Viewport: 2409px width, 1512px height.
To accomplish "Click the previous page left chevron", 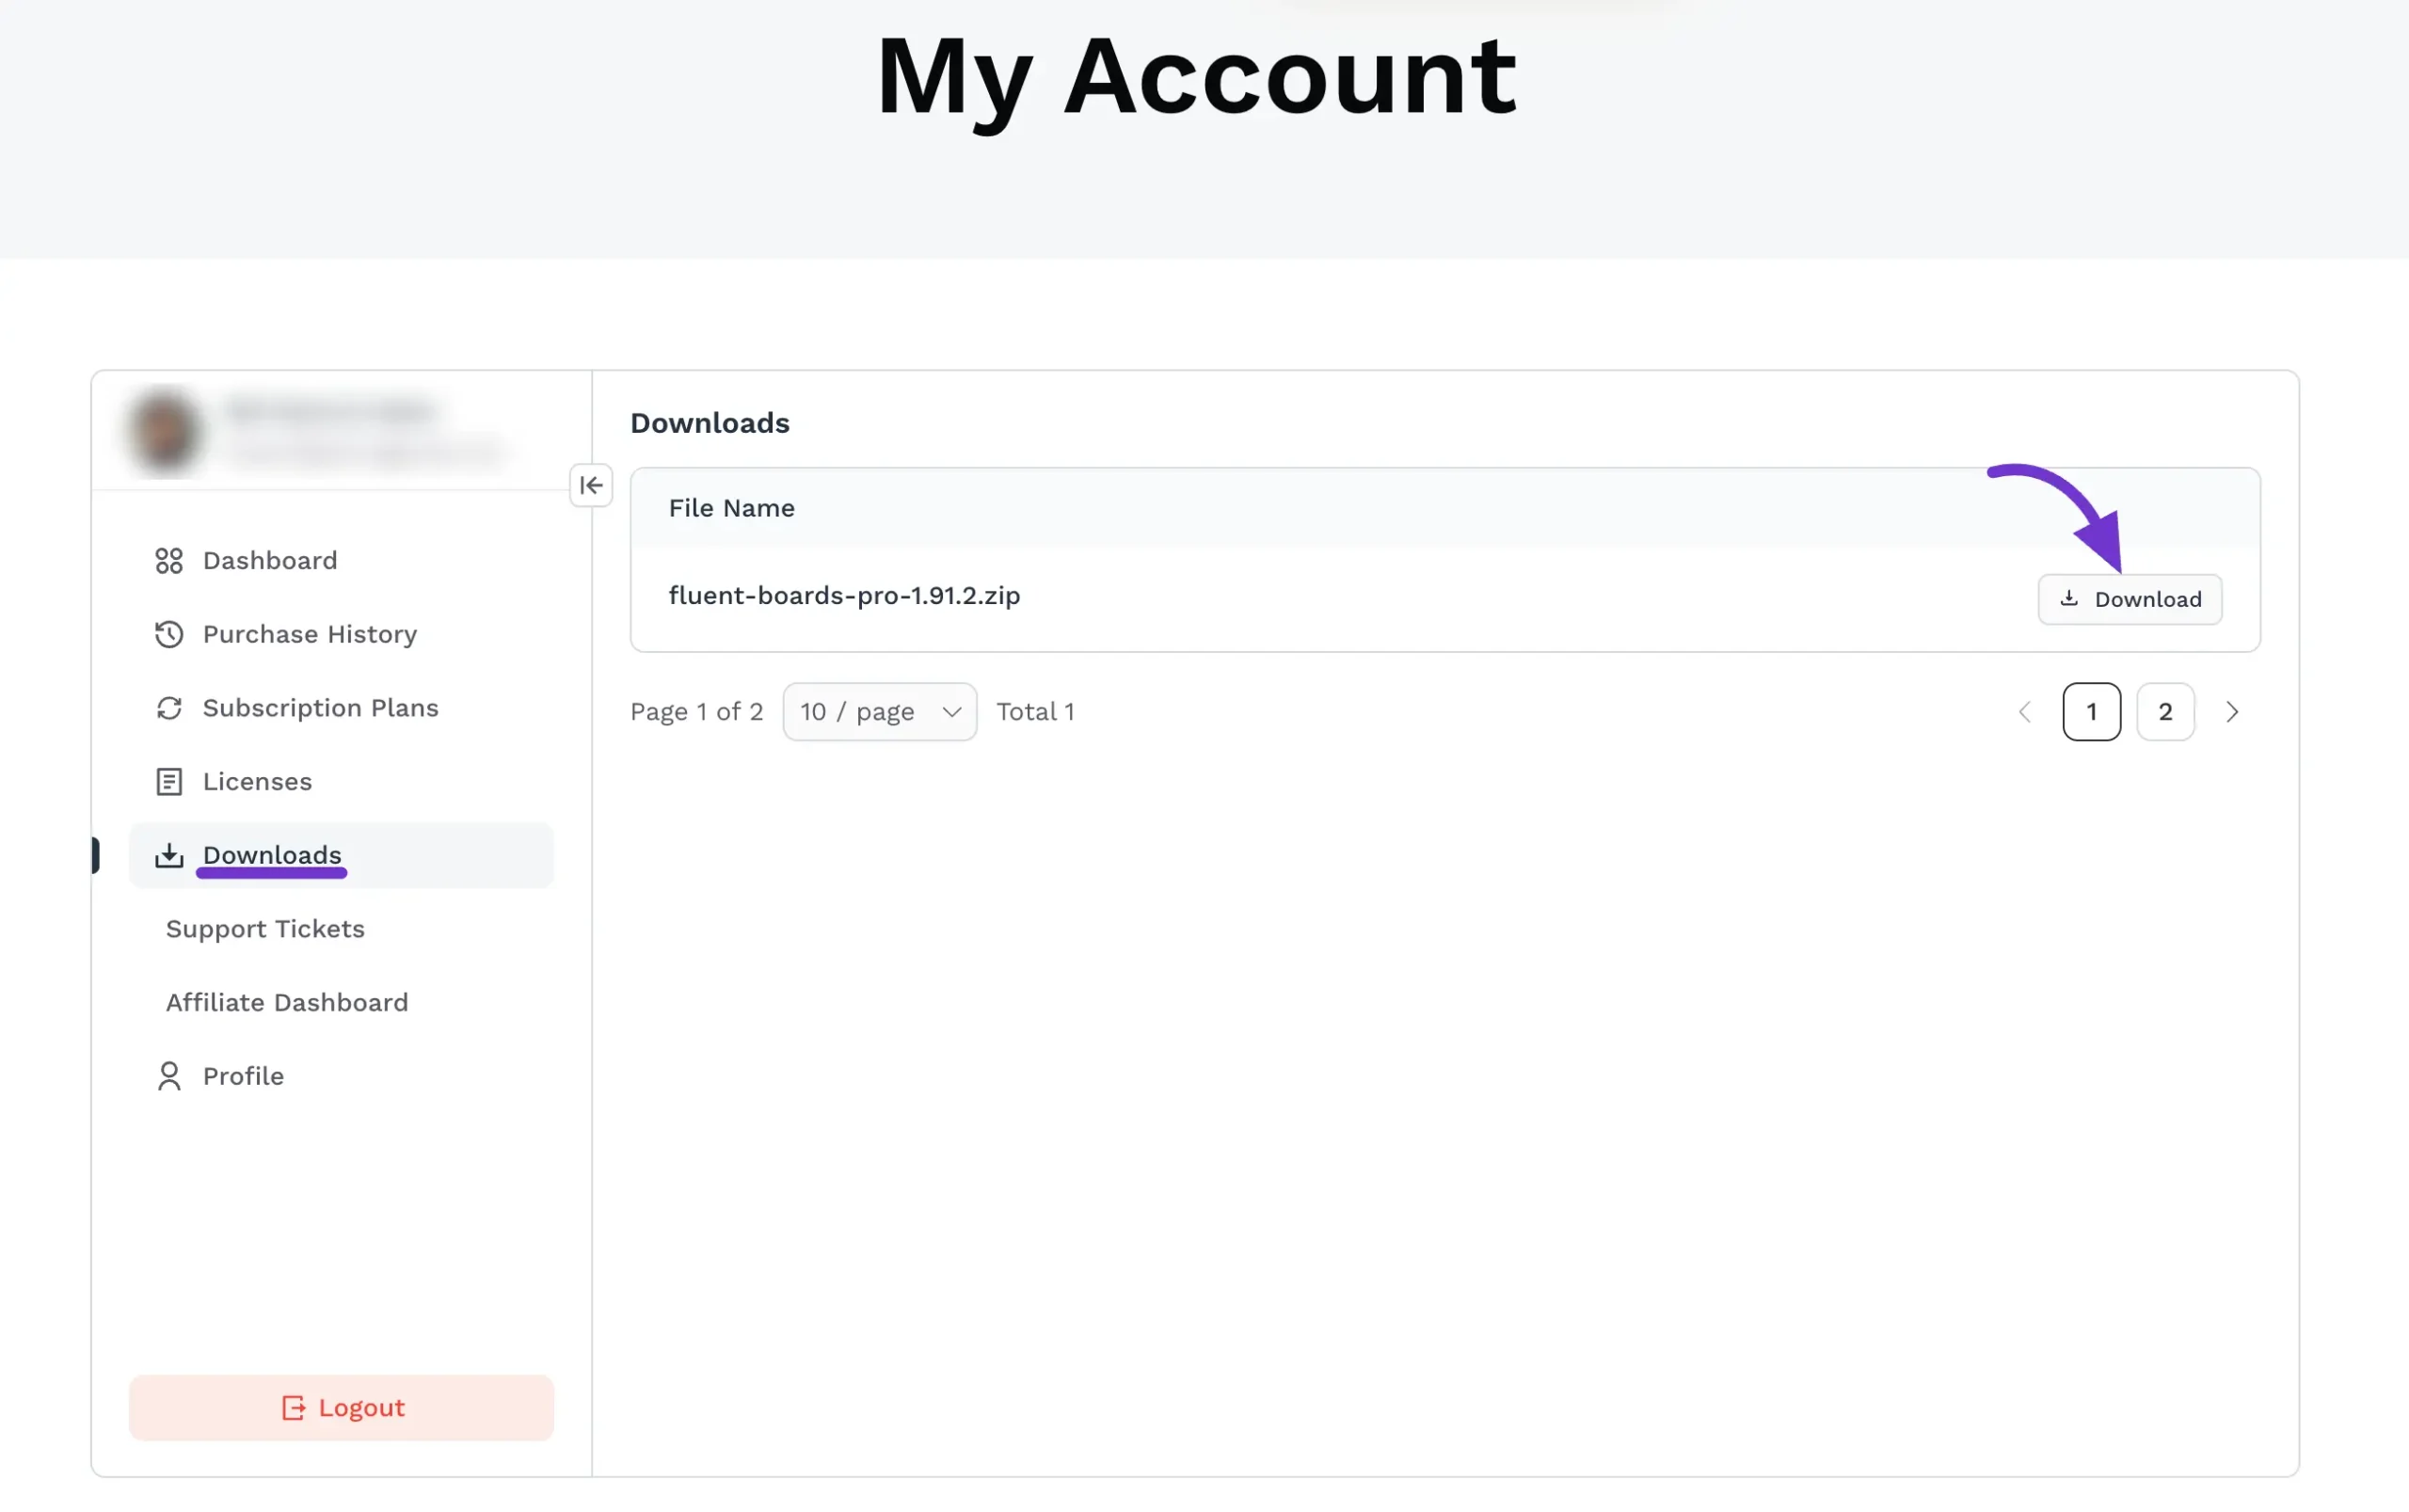I will pos(2025,712).
